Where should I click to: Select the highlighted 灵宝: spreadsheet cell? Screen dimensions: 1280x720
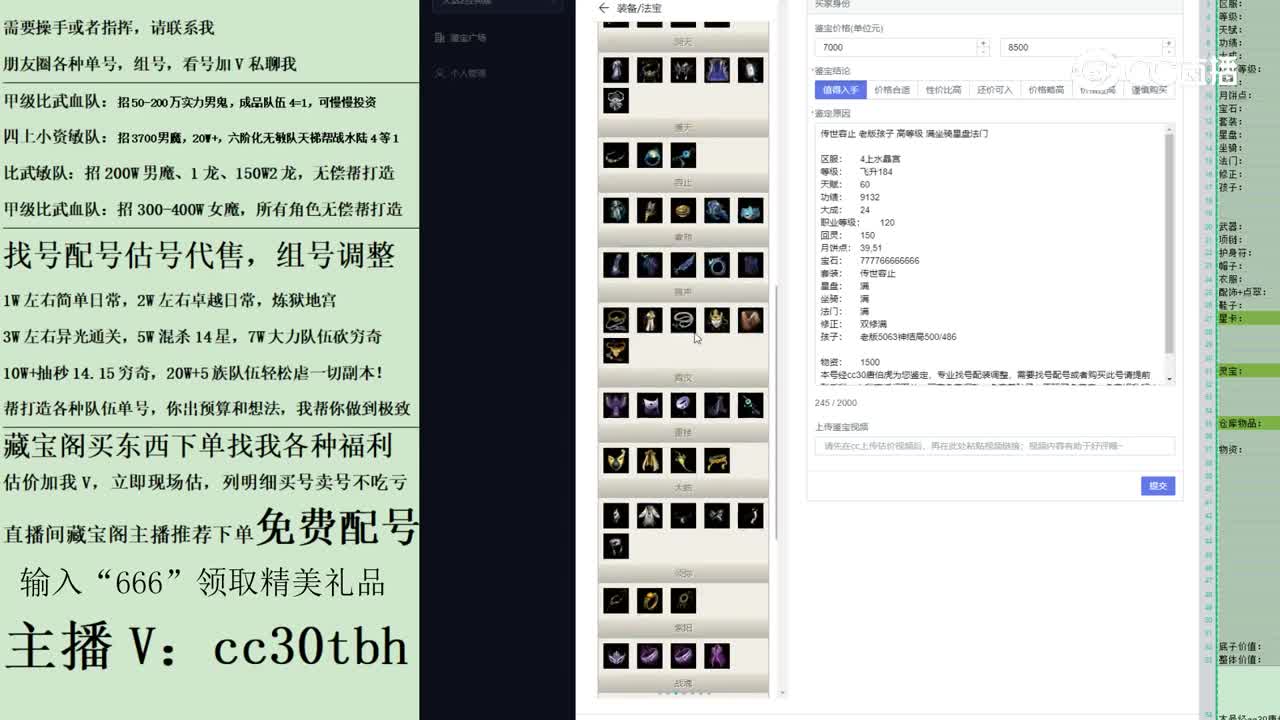[1248, 371]
